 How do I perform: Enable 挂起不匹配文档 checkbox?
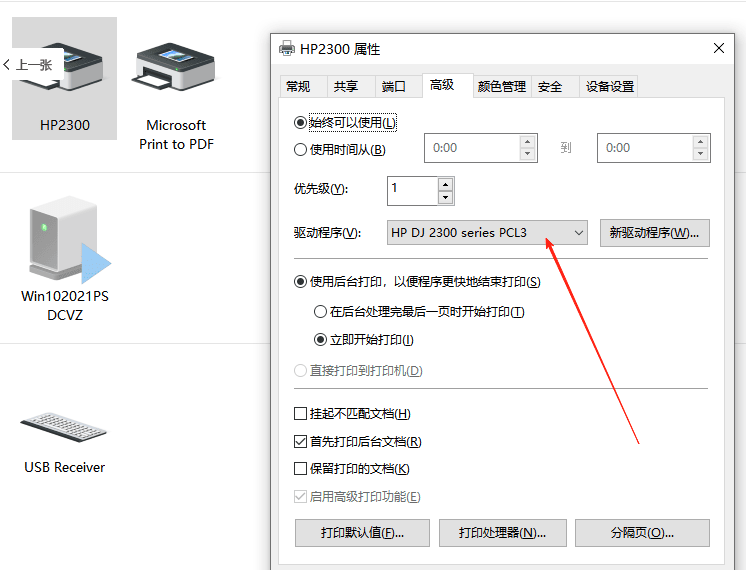[x=352, y=414]
